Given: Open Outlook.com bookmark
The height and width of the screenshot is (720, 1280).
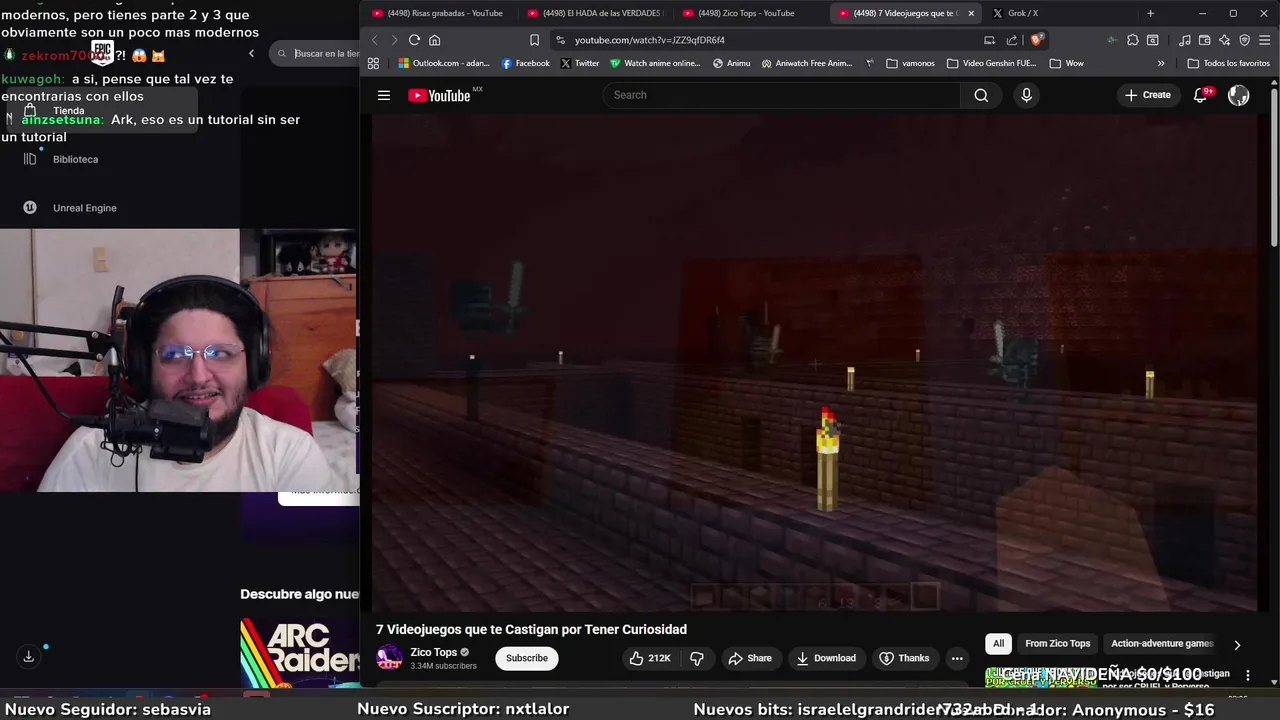Looking at the screenshot, I should [444, 63].
